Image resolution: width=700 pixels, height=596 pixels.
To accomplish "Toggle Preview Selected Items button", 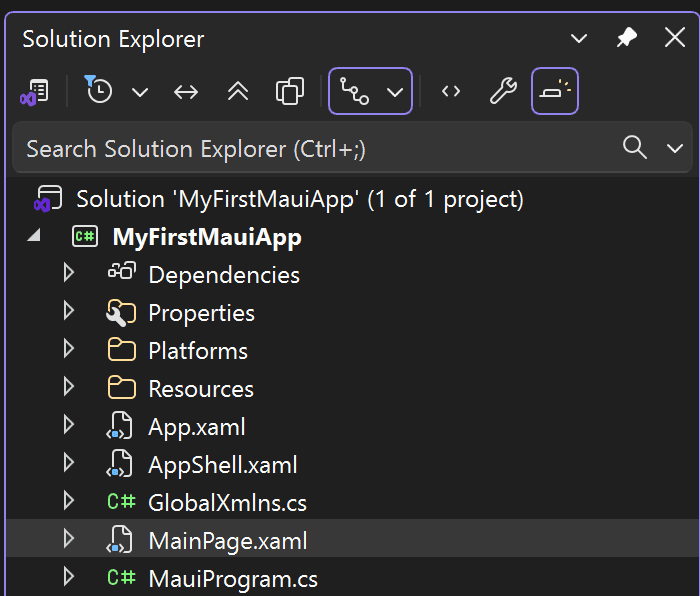I will tap(555, 91).
